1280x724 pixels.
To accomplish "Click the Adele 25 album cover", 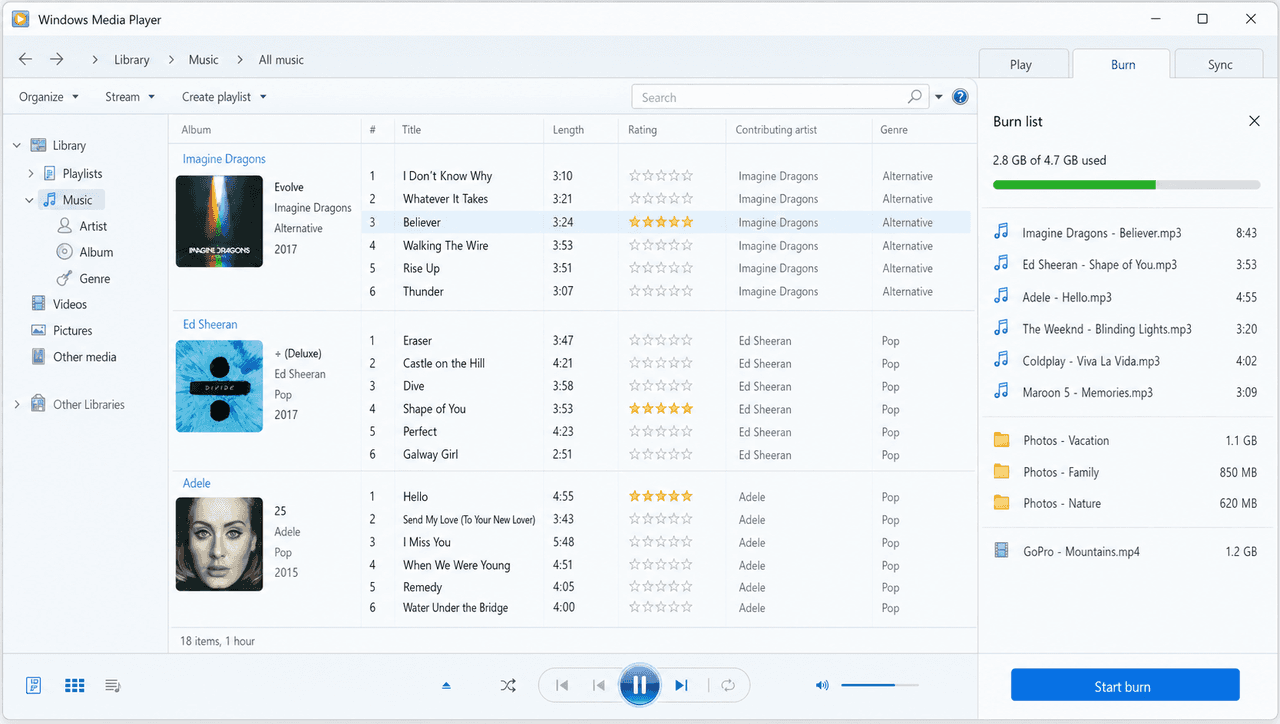I will pos(219,544).
